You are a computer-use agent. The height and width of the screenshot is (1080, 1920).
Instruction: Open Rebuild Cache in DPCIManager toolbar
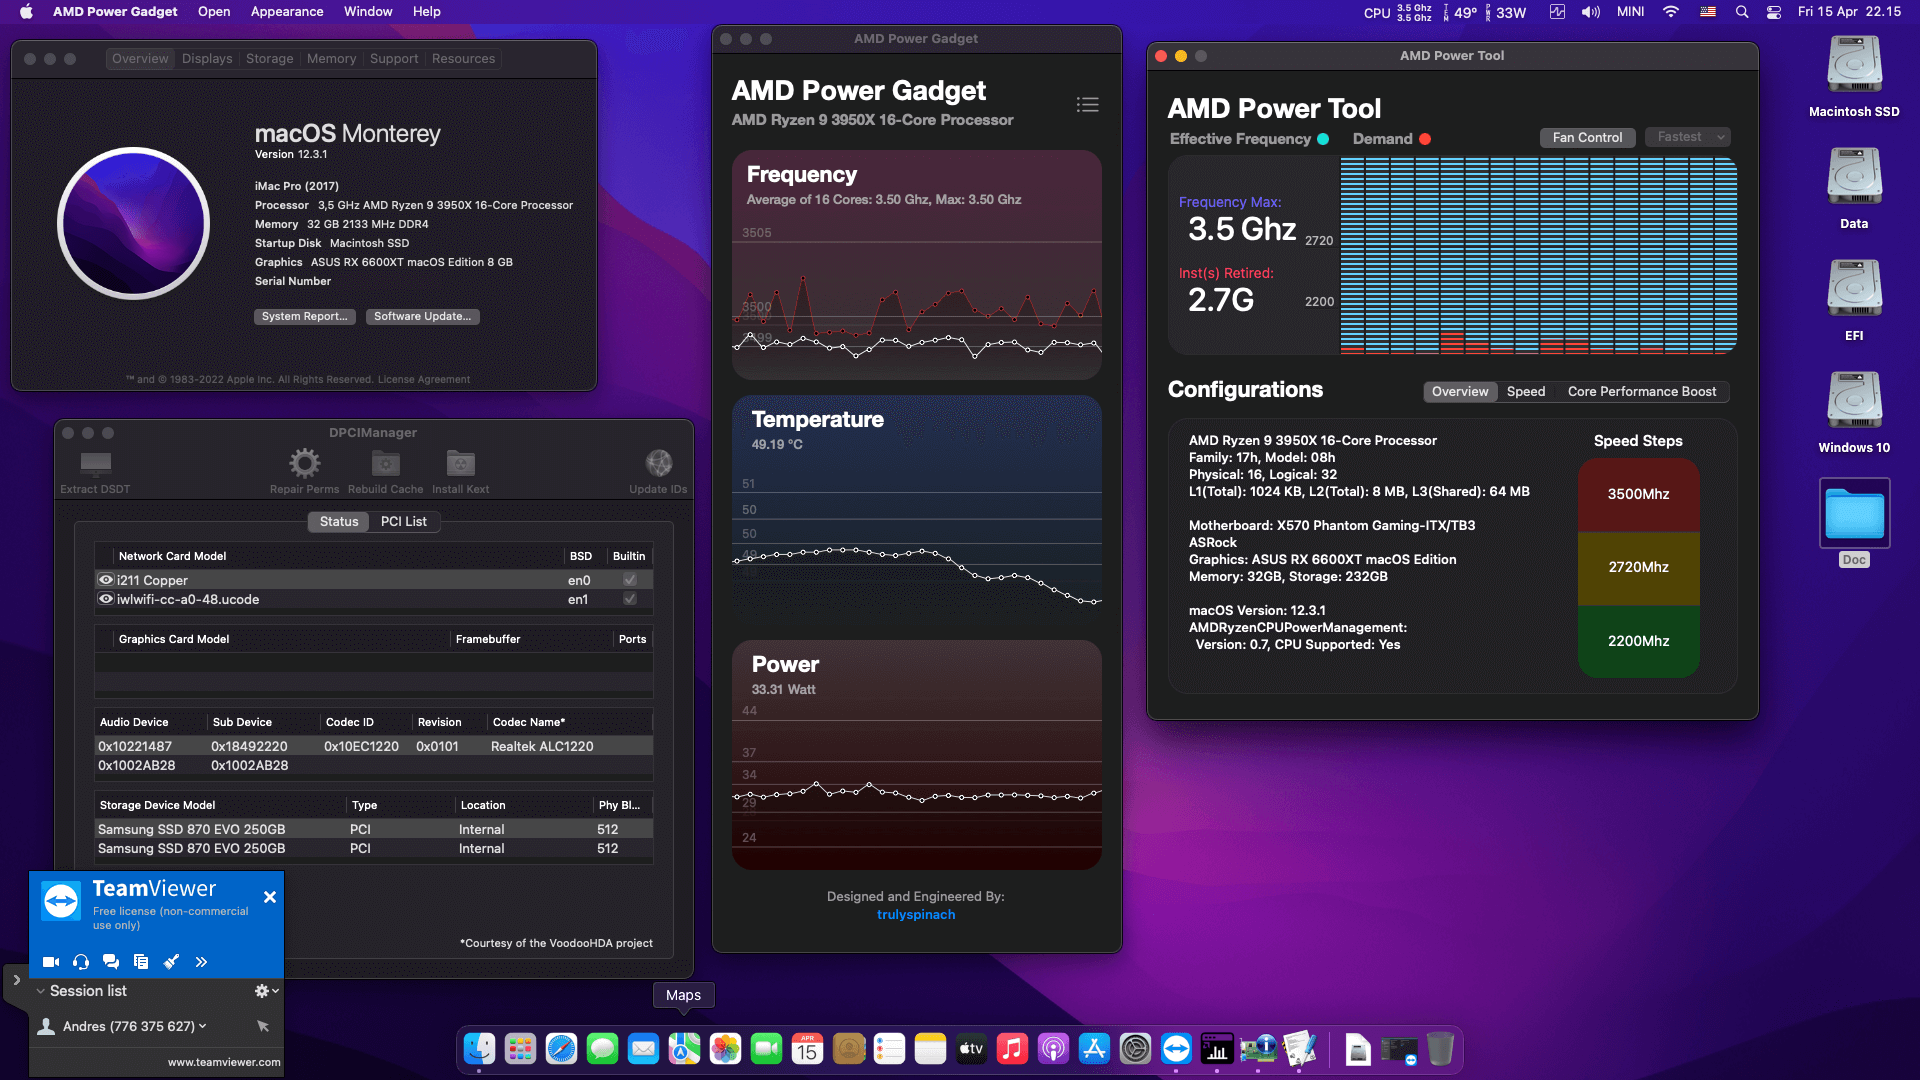point(384,463)
